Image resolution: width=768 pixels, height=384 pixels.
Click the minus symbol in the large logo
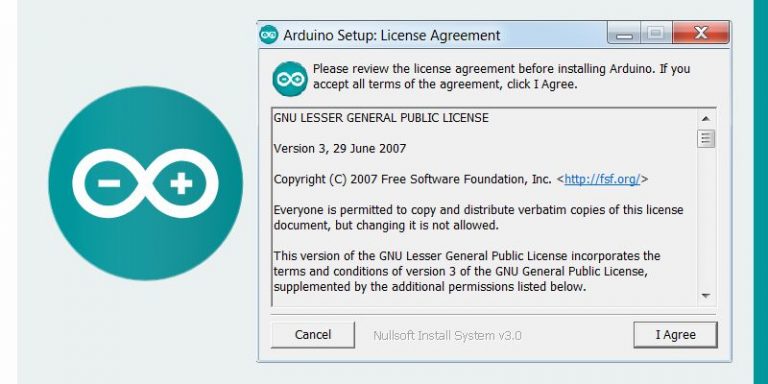click(x=109, y=183)
